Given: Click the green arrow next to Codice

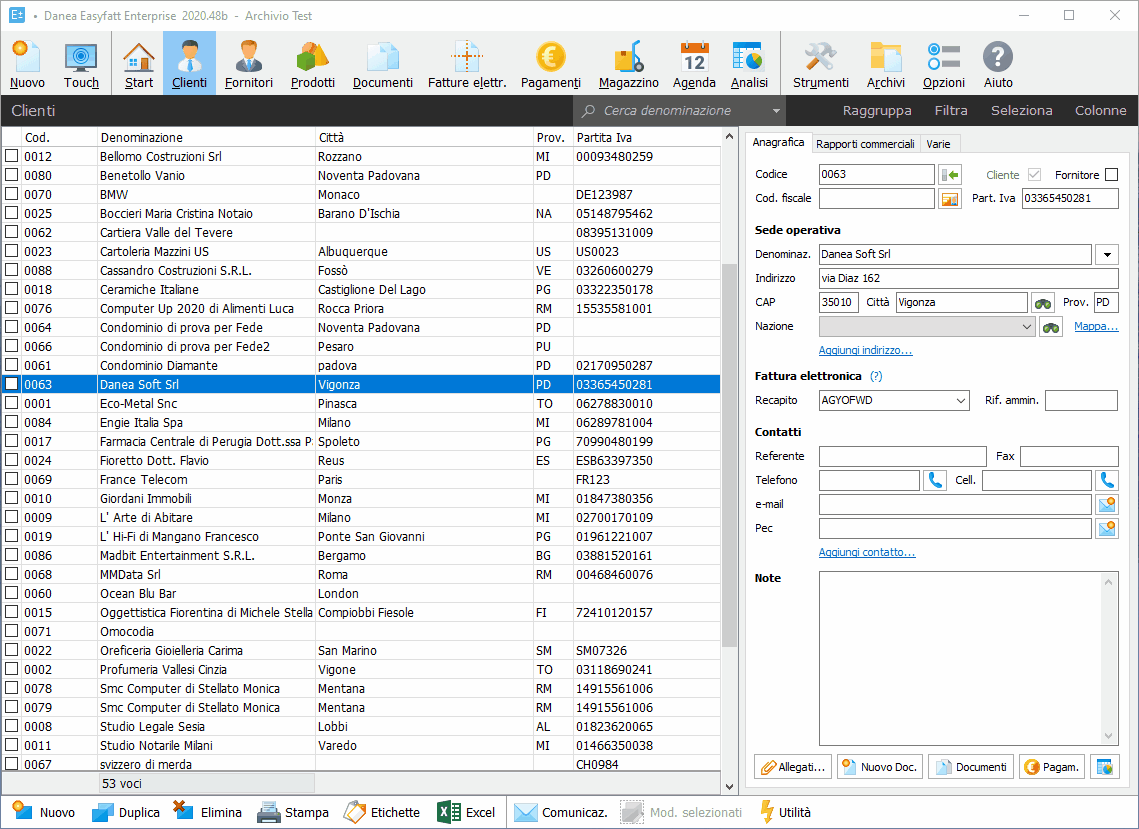Looking at the screenshot, I should (x=950, y=174).
